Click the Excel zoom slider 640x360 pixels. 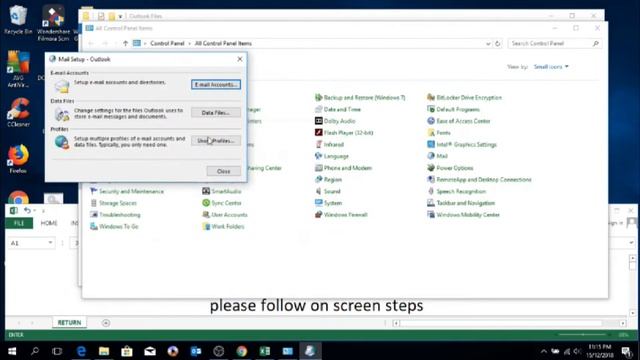(583, 335)
